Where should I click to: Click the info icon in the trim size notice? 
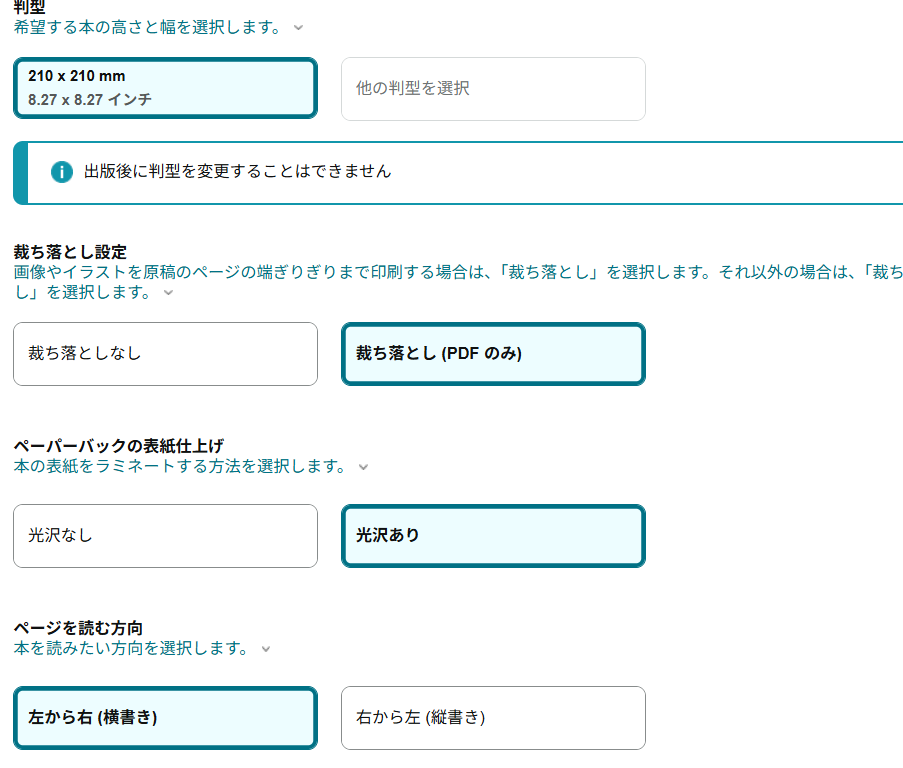click(62, 172)
